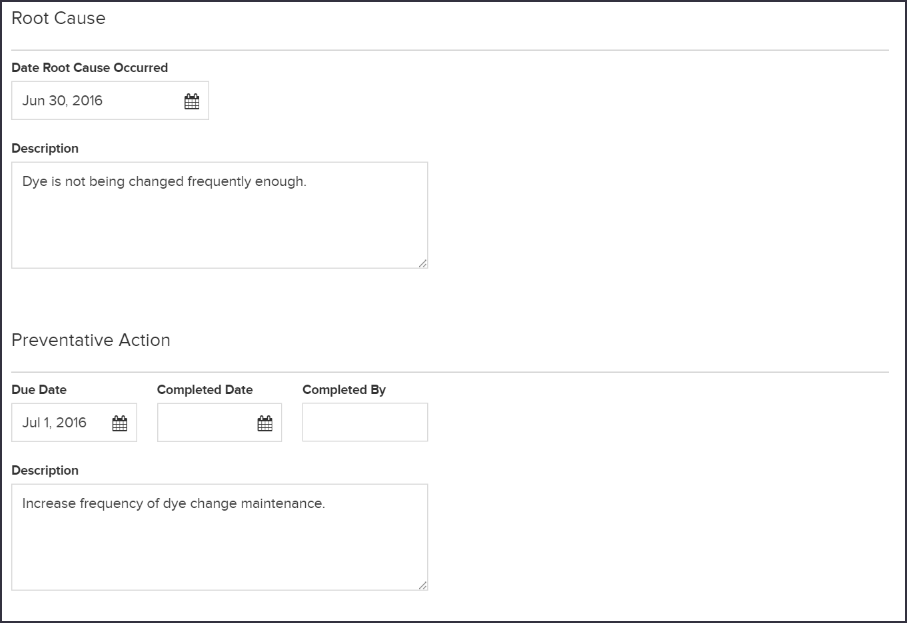Focus the Completed By text box
The width and height of the screenshot is (907, 623).
[x=365, y=423]
